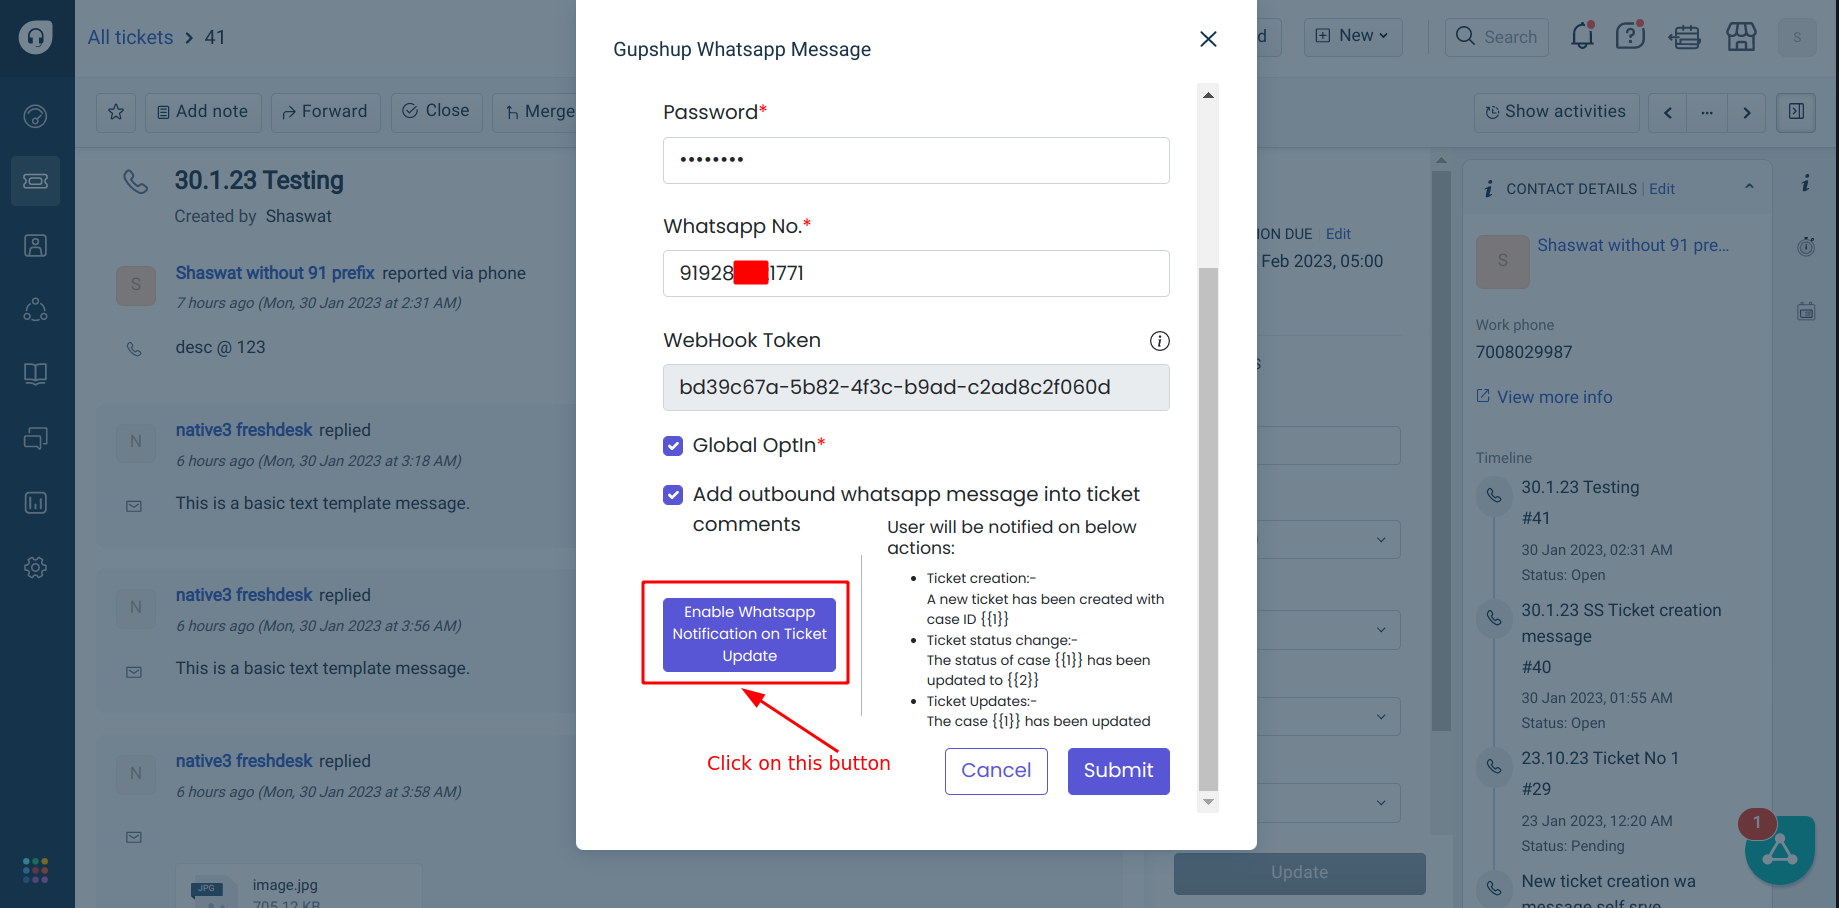Viewport: 1839px width, 908px height.
Task: Open the info i icon on right rail
Action: tap(1806, 183)
